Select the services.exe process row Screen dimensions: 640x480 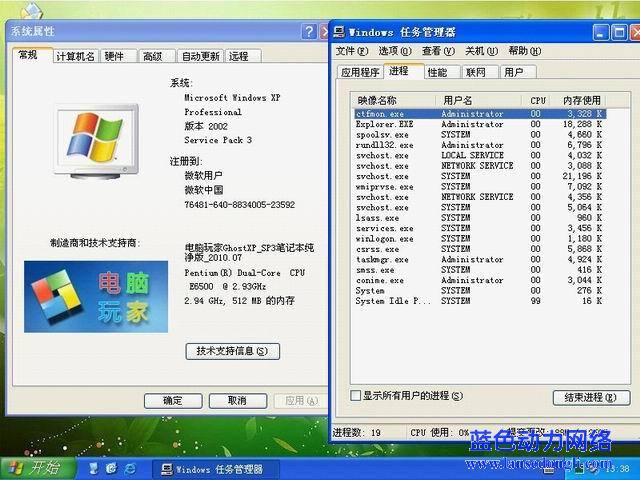point(480,228)
